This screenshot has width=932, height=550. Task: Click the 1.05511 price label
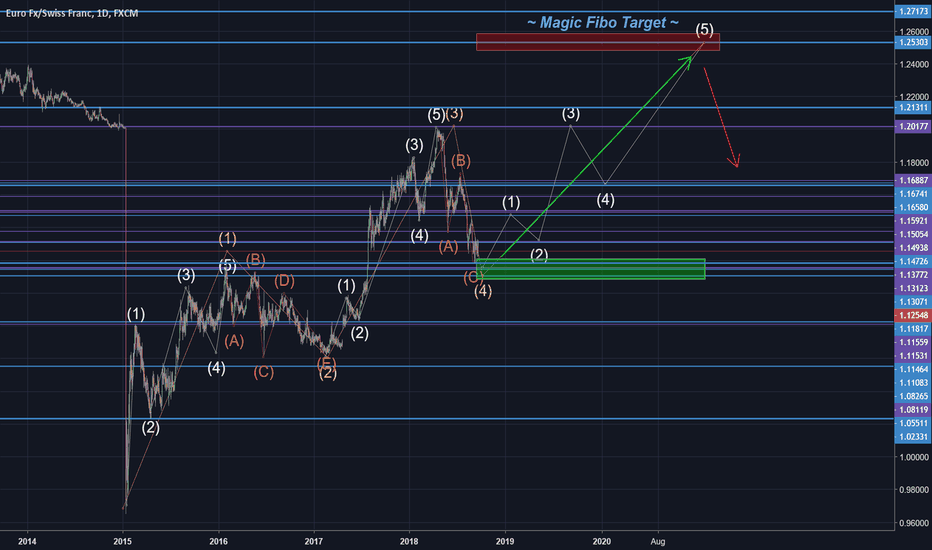(912, 423)
